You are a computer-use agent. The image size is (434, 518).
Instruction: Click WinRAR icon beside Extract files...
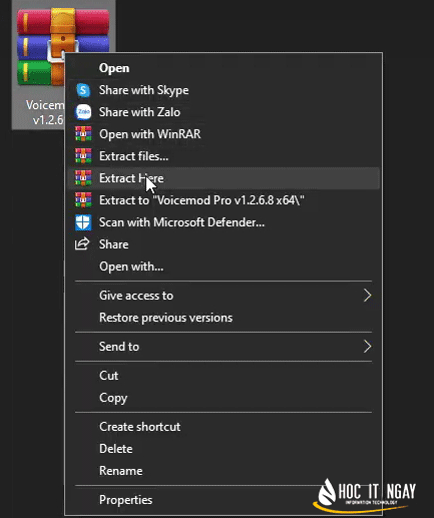pyautogui.click(x=83, y=156)
